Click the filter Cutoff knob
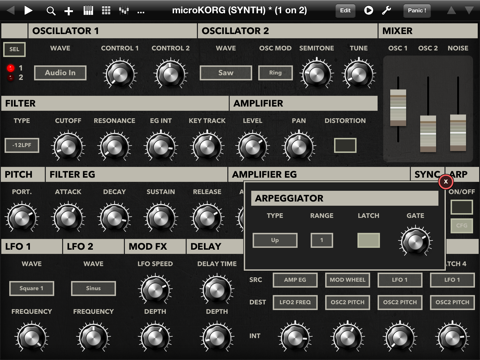The width and height of the screenshot is (480, 360). pyautogui.click(x=68, y=147)
